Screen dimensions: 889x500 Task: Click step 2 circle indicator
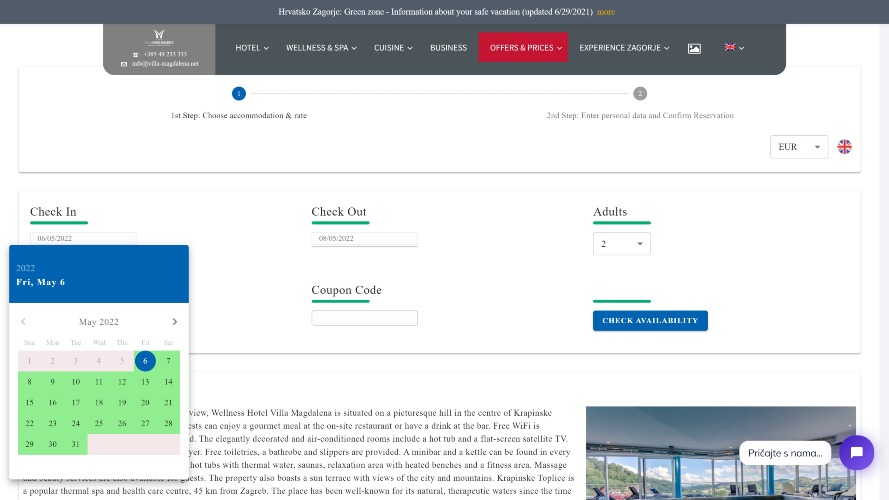click(x=640, y=94)
